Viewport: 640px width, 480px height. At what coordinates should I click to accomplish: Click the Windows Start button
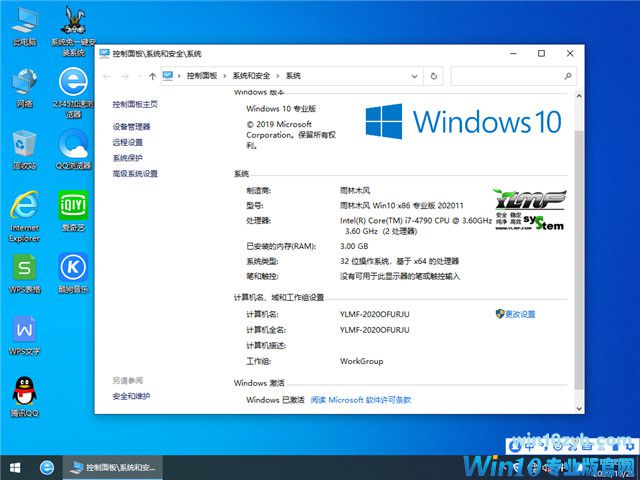(15, 468)
